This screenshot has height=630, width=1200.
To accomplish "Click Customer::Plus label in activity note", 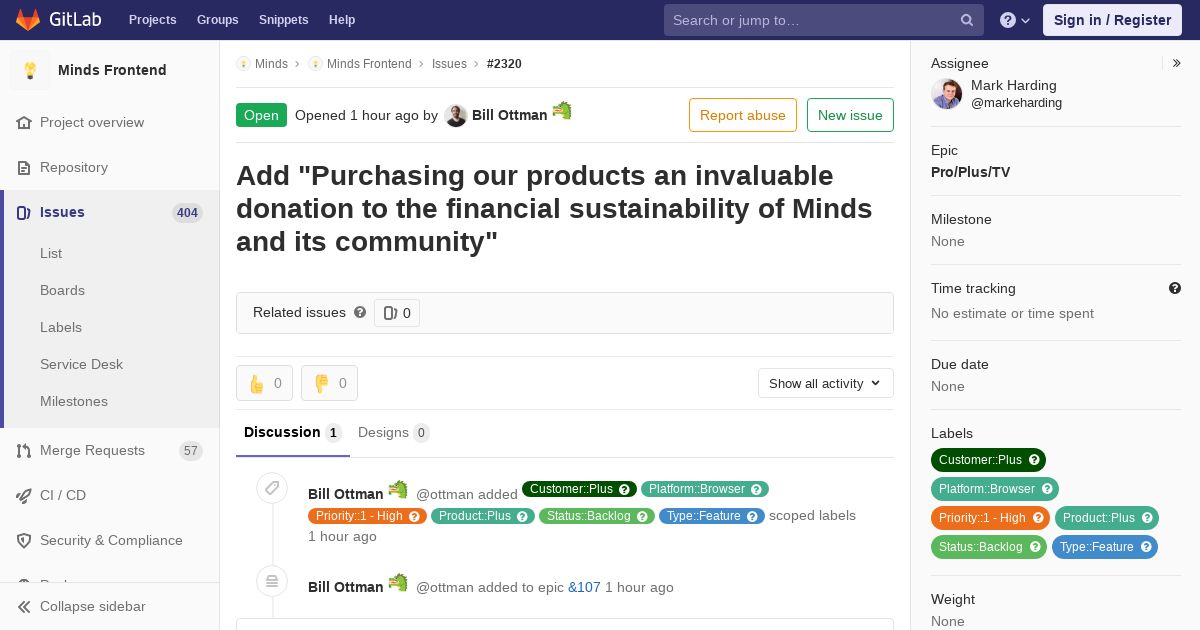I will coord(579,489).
